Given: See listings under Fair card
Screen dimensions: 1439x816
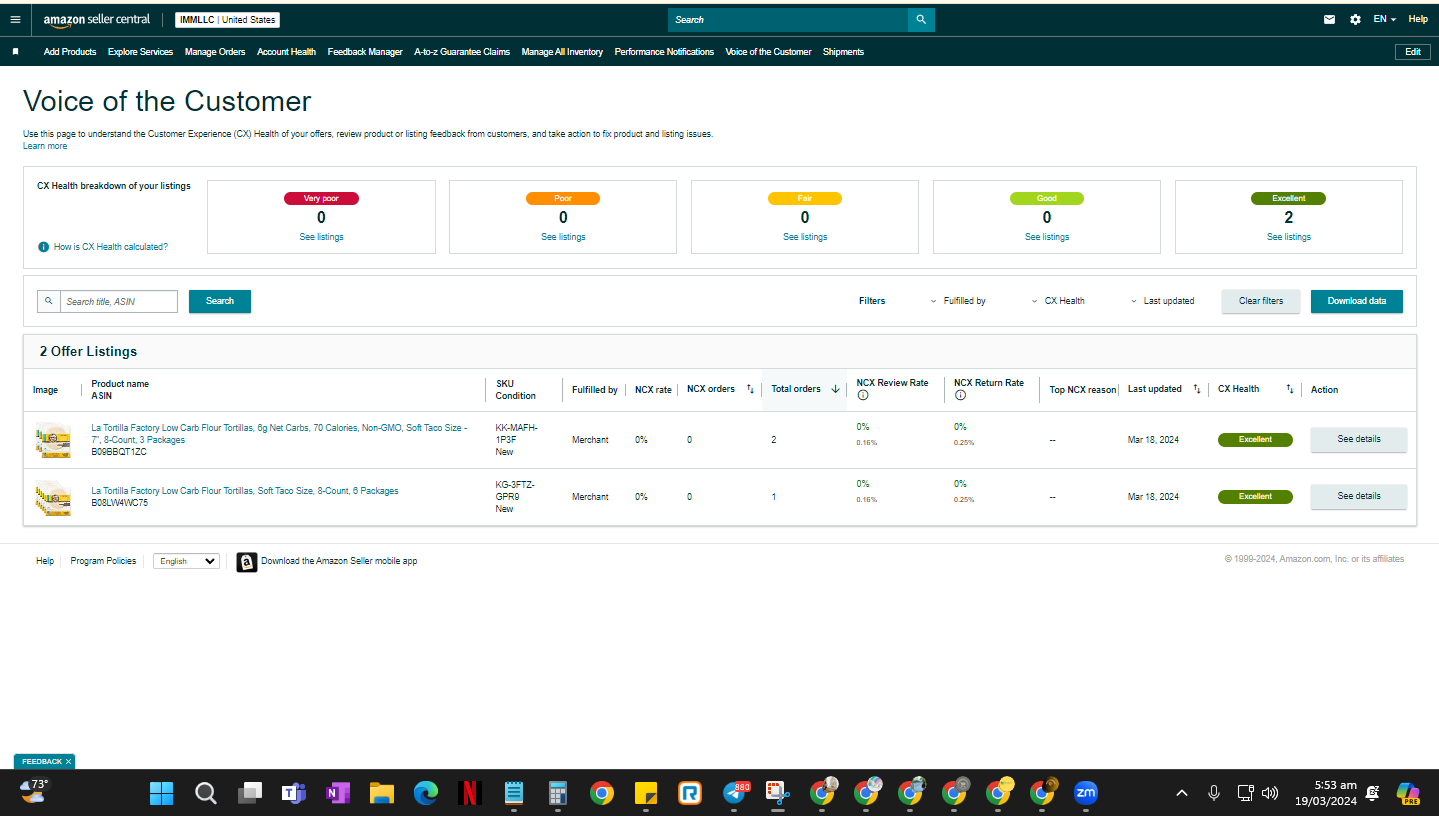Looking at the screenshot, I should (x=805, y=237).
